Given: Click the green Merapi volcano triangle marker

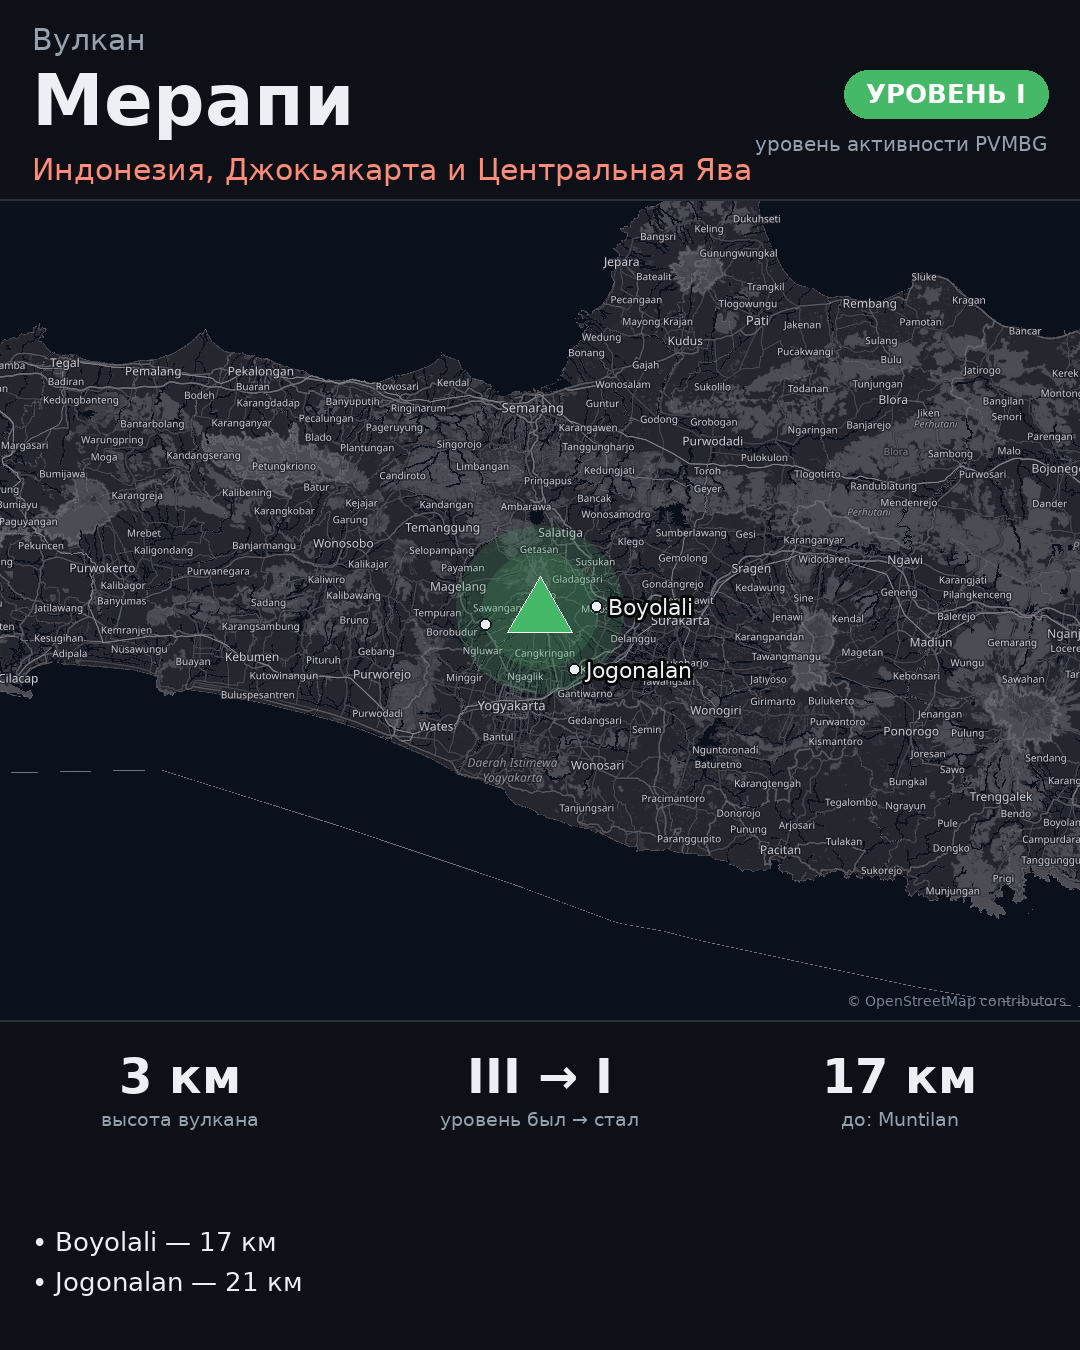Looking at the screenshot, I should 540,606.
